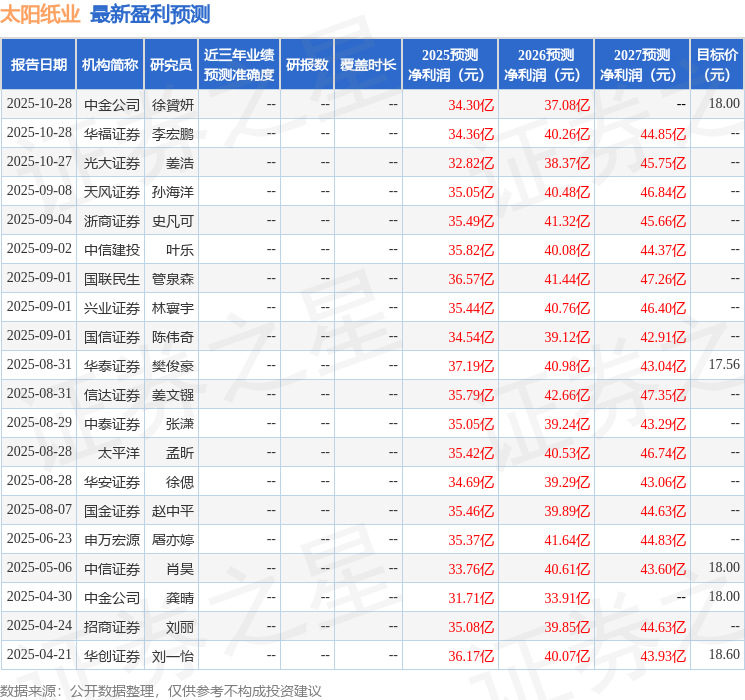Image resolution: width=745 pixels, height=700 pixels.
Task: Select the 研究员 column header
Action: coord(171,65)
